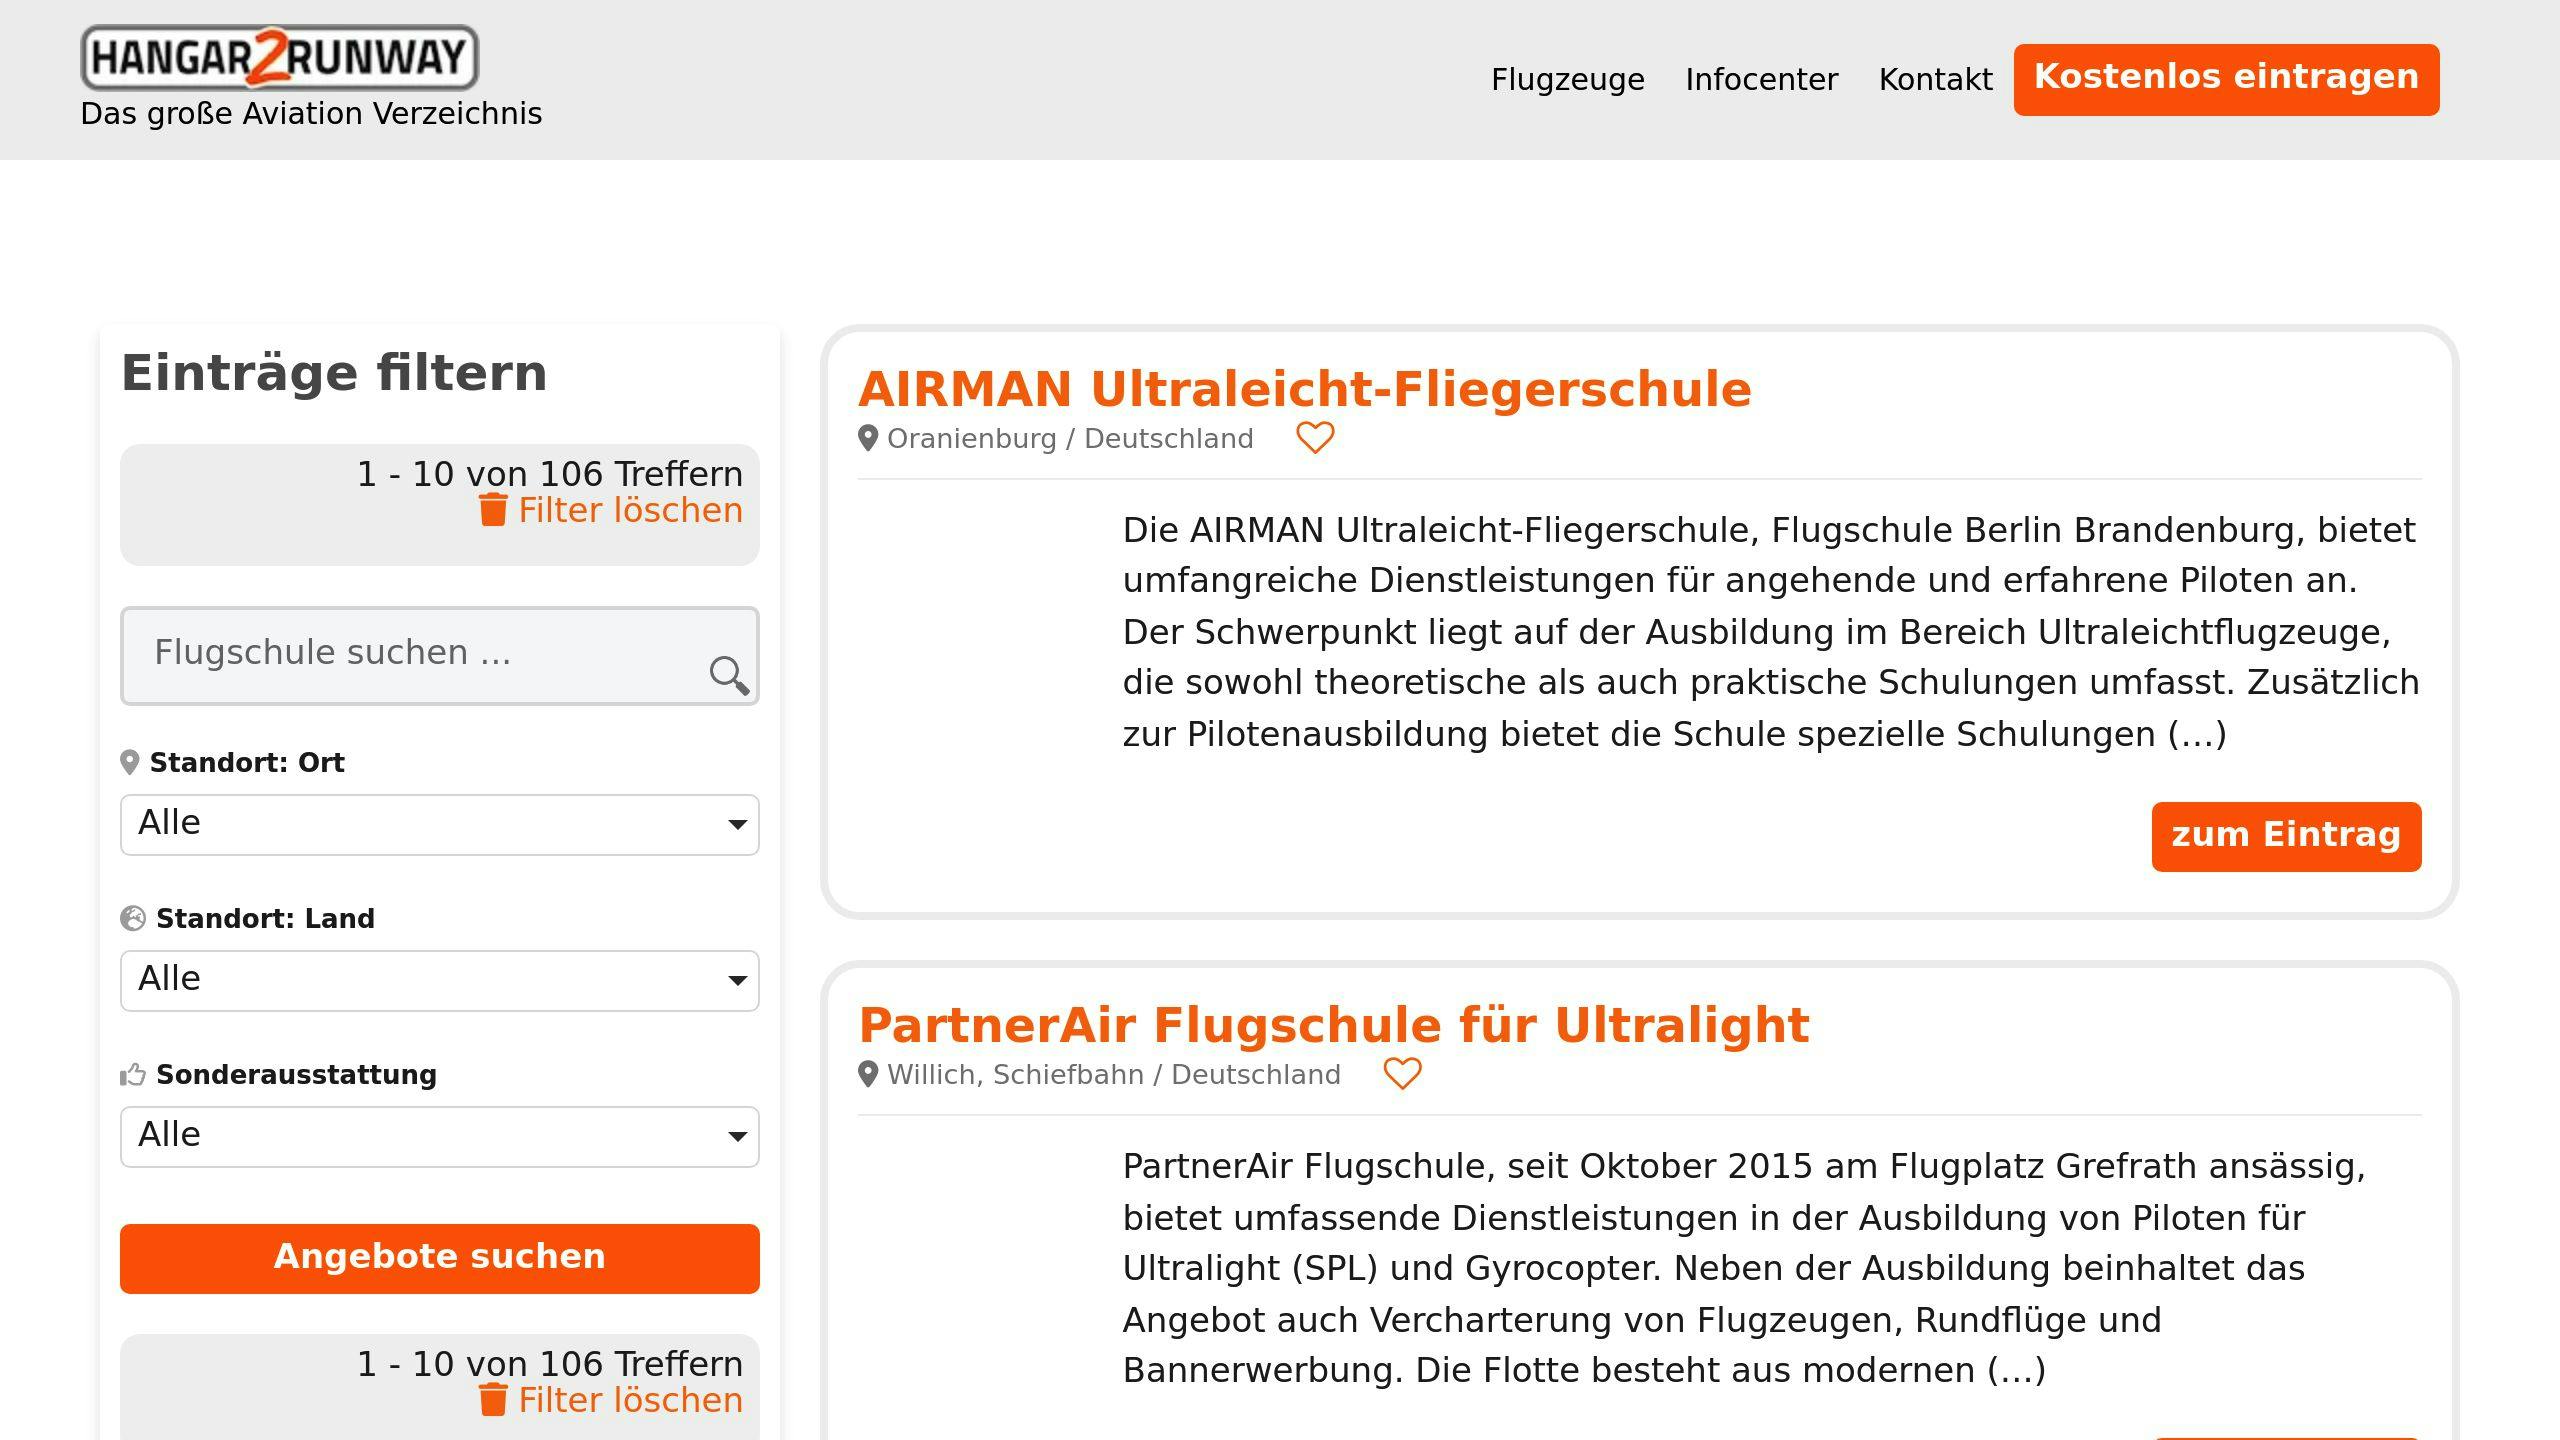The image size is (2560, 1440).
Task: Click the bottom trash icon Filter löschen
Action: click(x=493, y=1400)
